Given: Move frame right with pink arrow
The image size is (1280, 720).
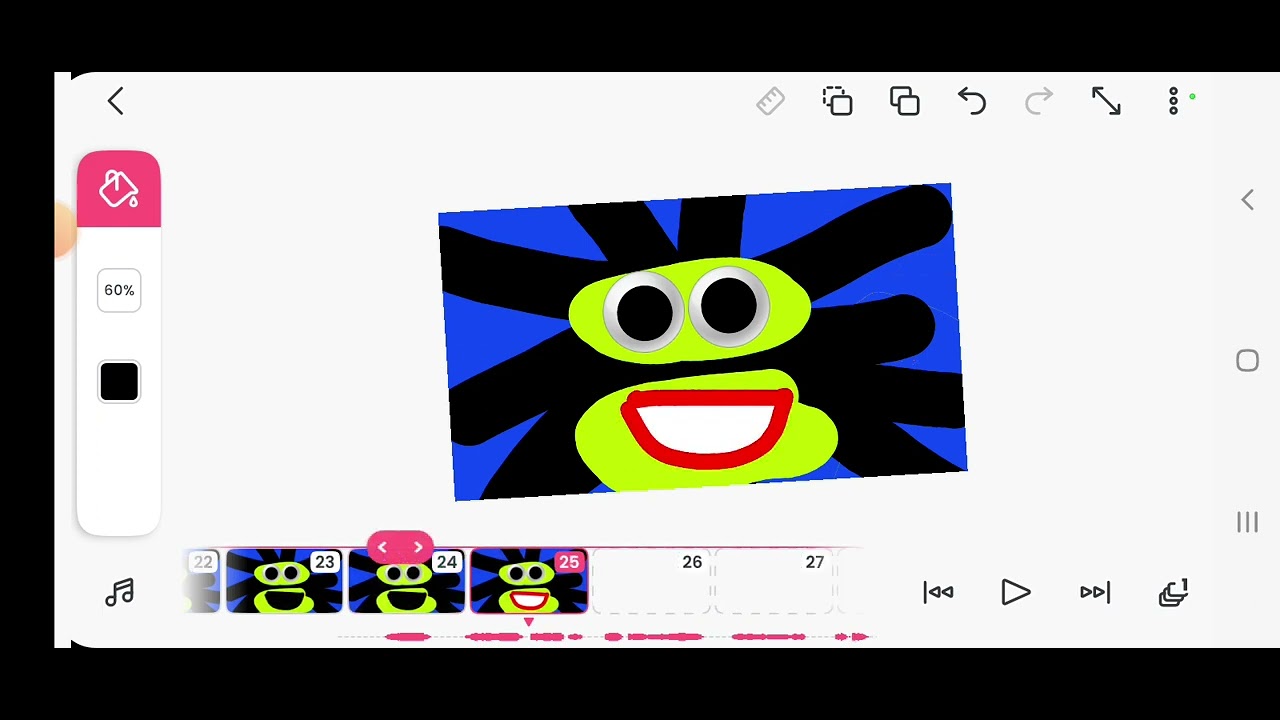Looking at the screenshot, I should (418, 547).
